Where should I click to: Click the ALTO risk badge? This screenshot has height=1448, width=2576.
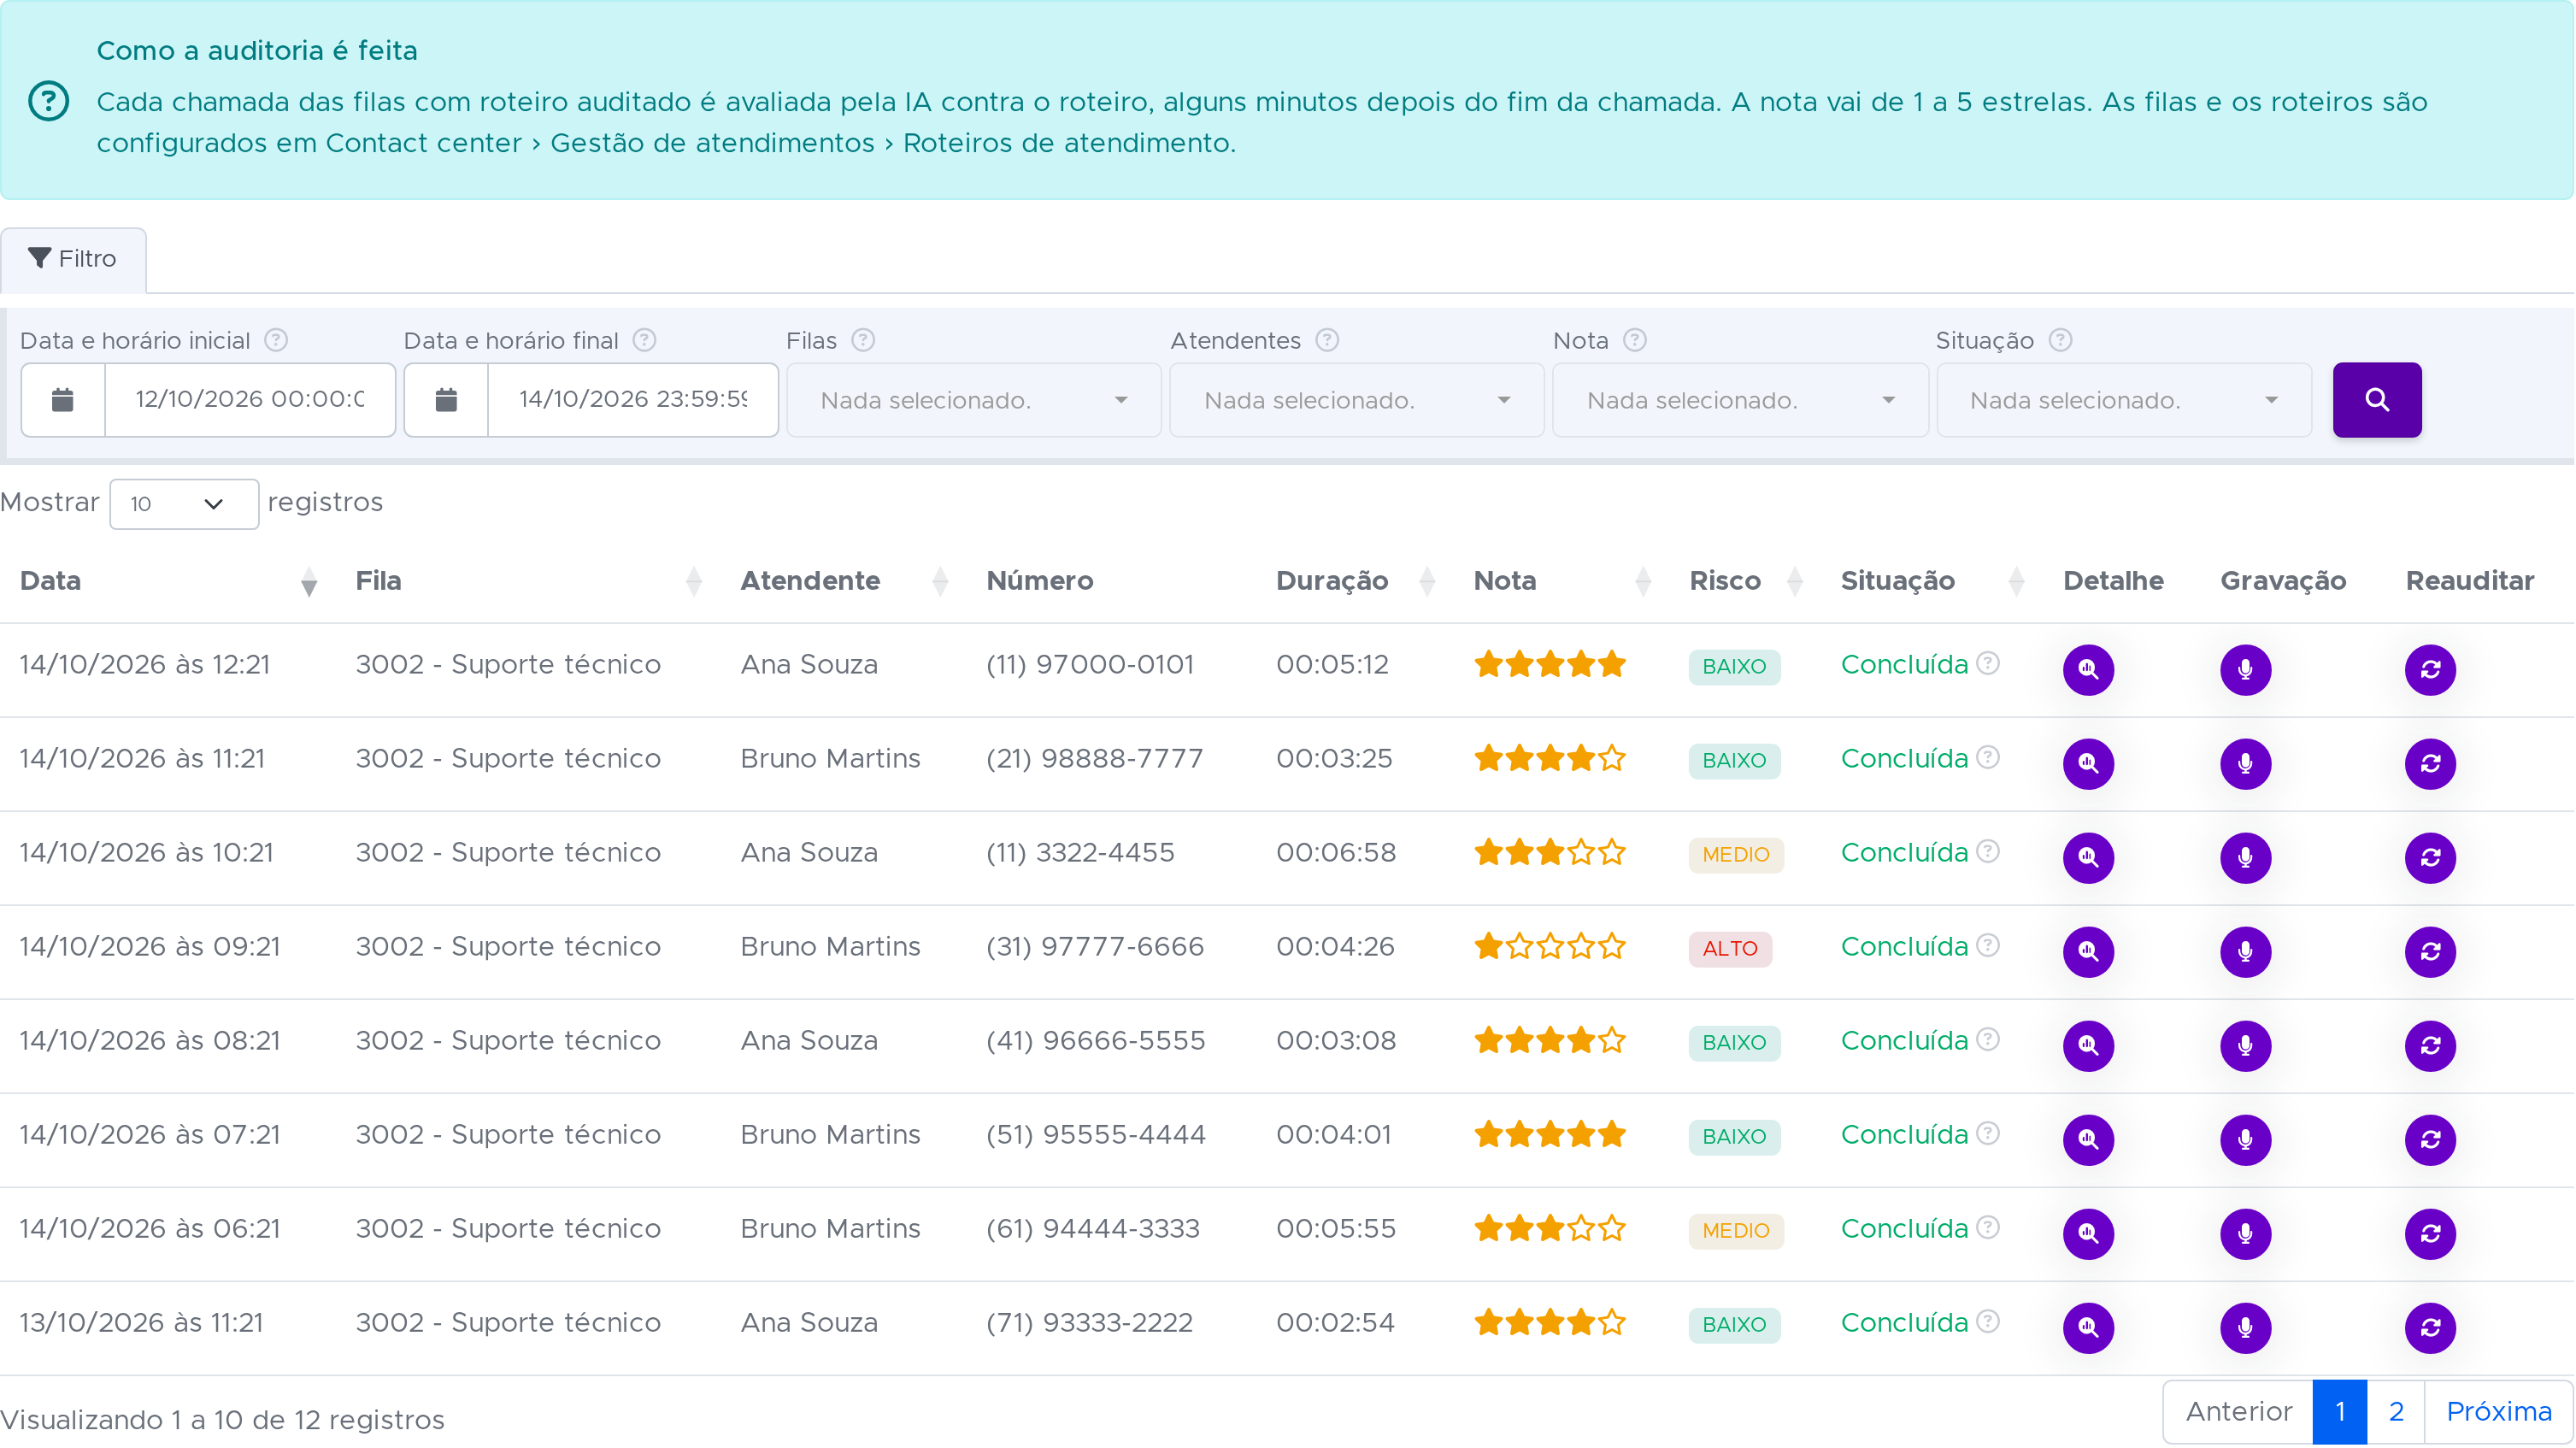pos(1730,949)
